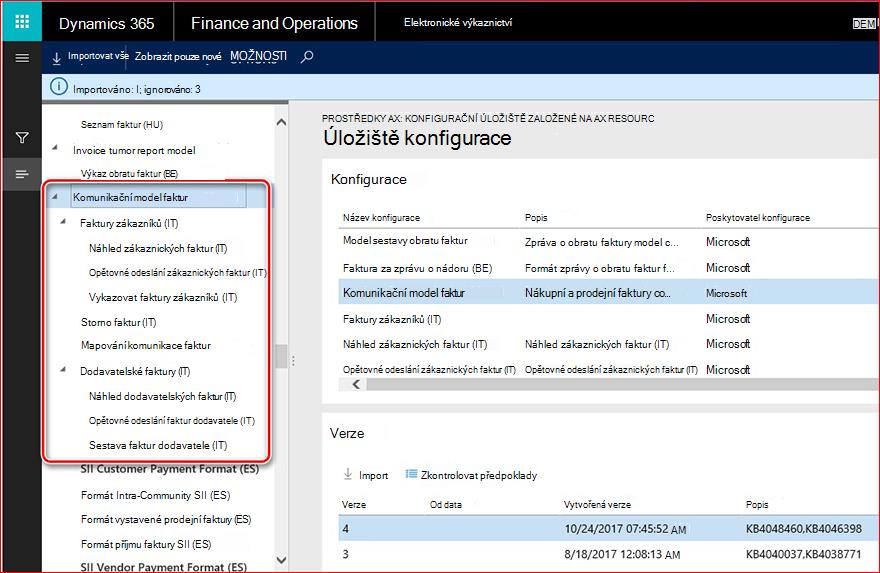
Task: Select Faktury zákazníků (IT) grid row
Action: [608, 319]
